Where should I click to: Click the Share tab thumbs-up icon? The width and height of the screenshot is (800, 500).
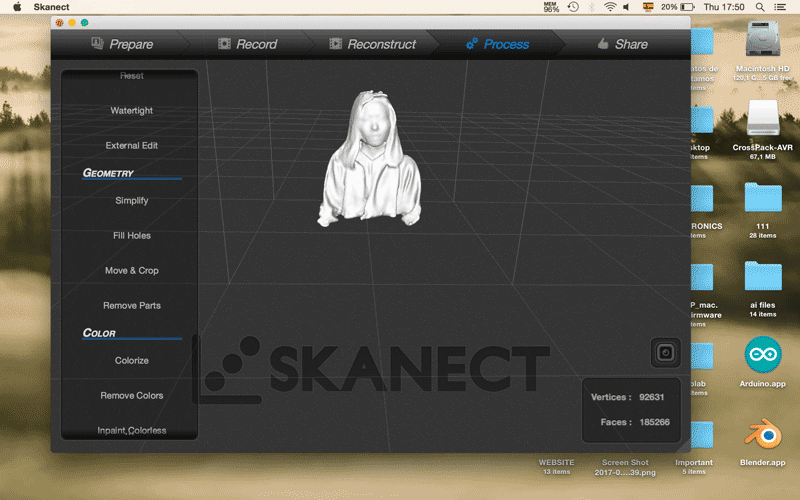coord(603,44)
